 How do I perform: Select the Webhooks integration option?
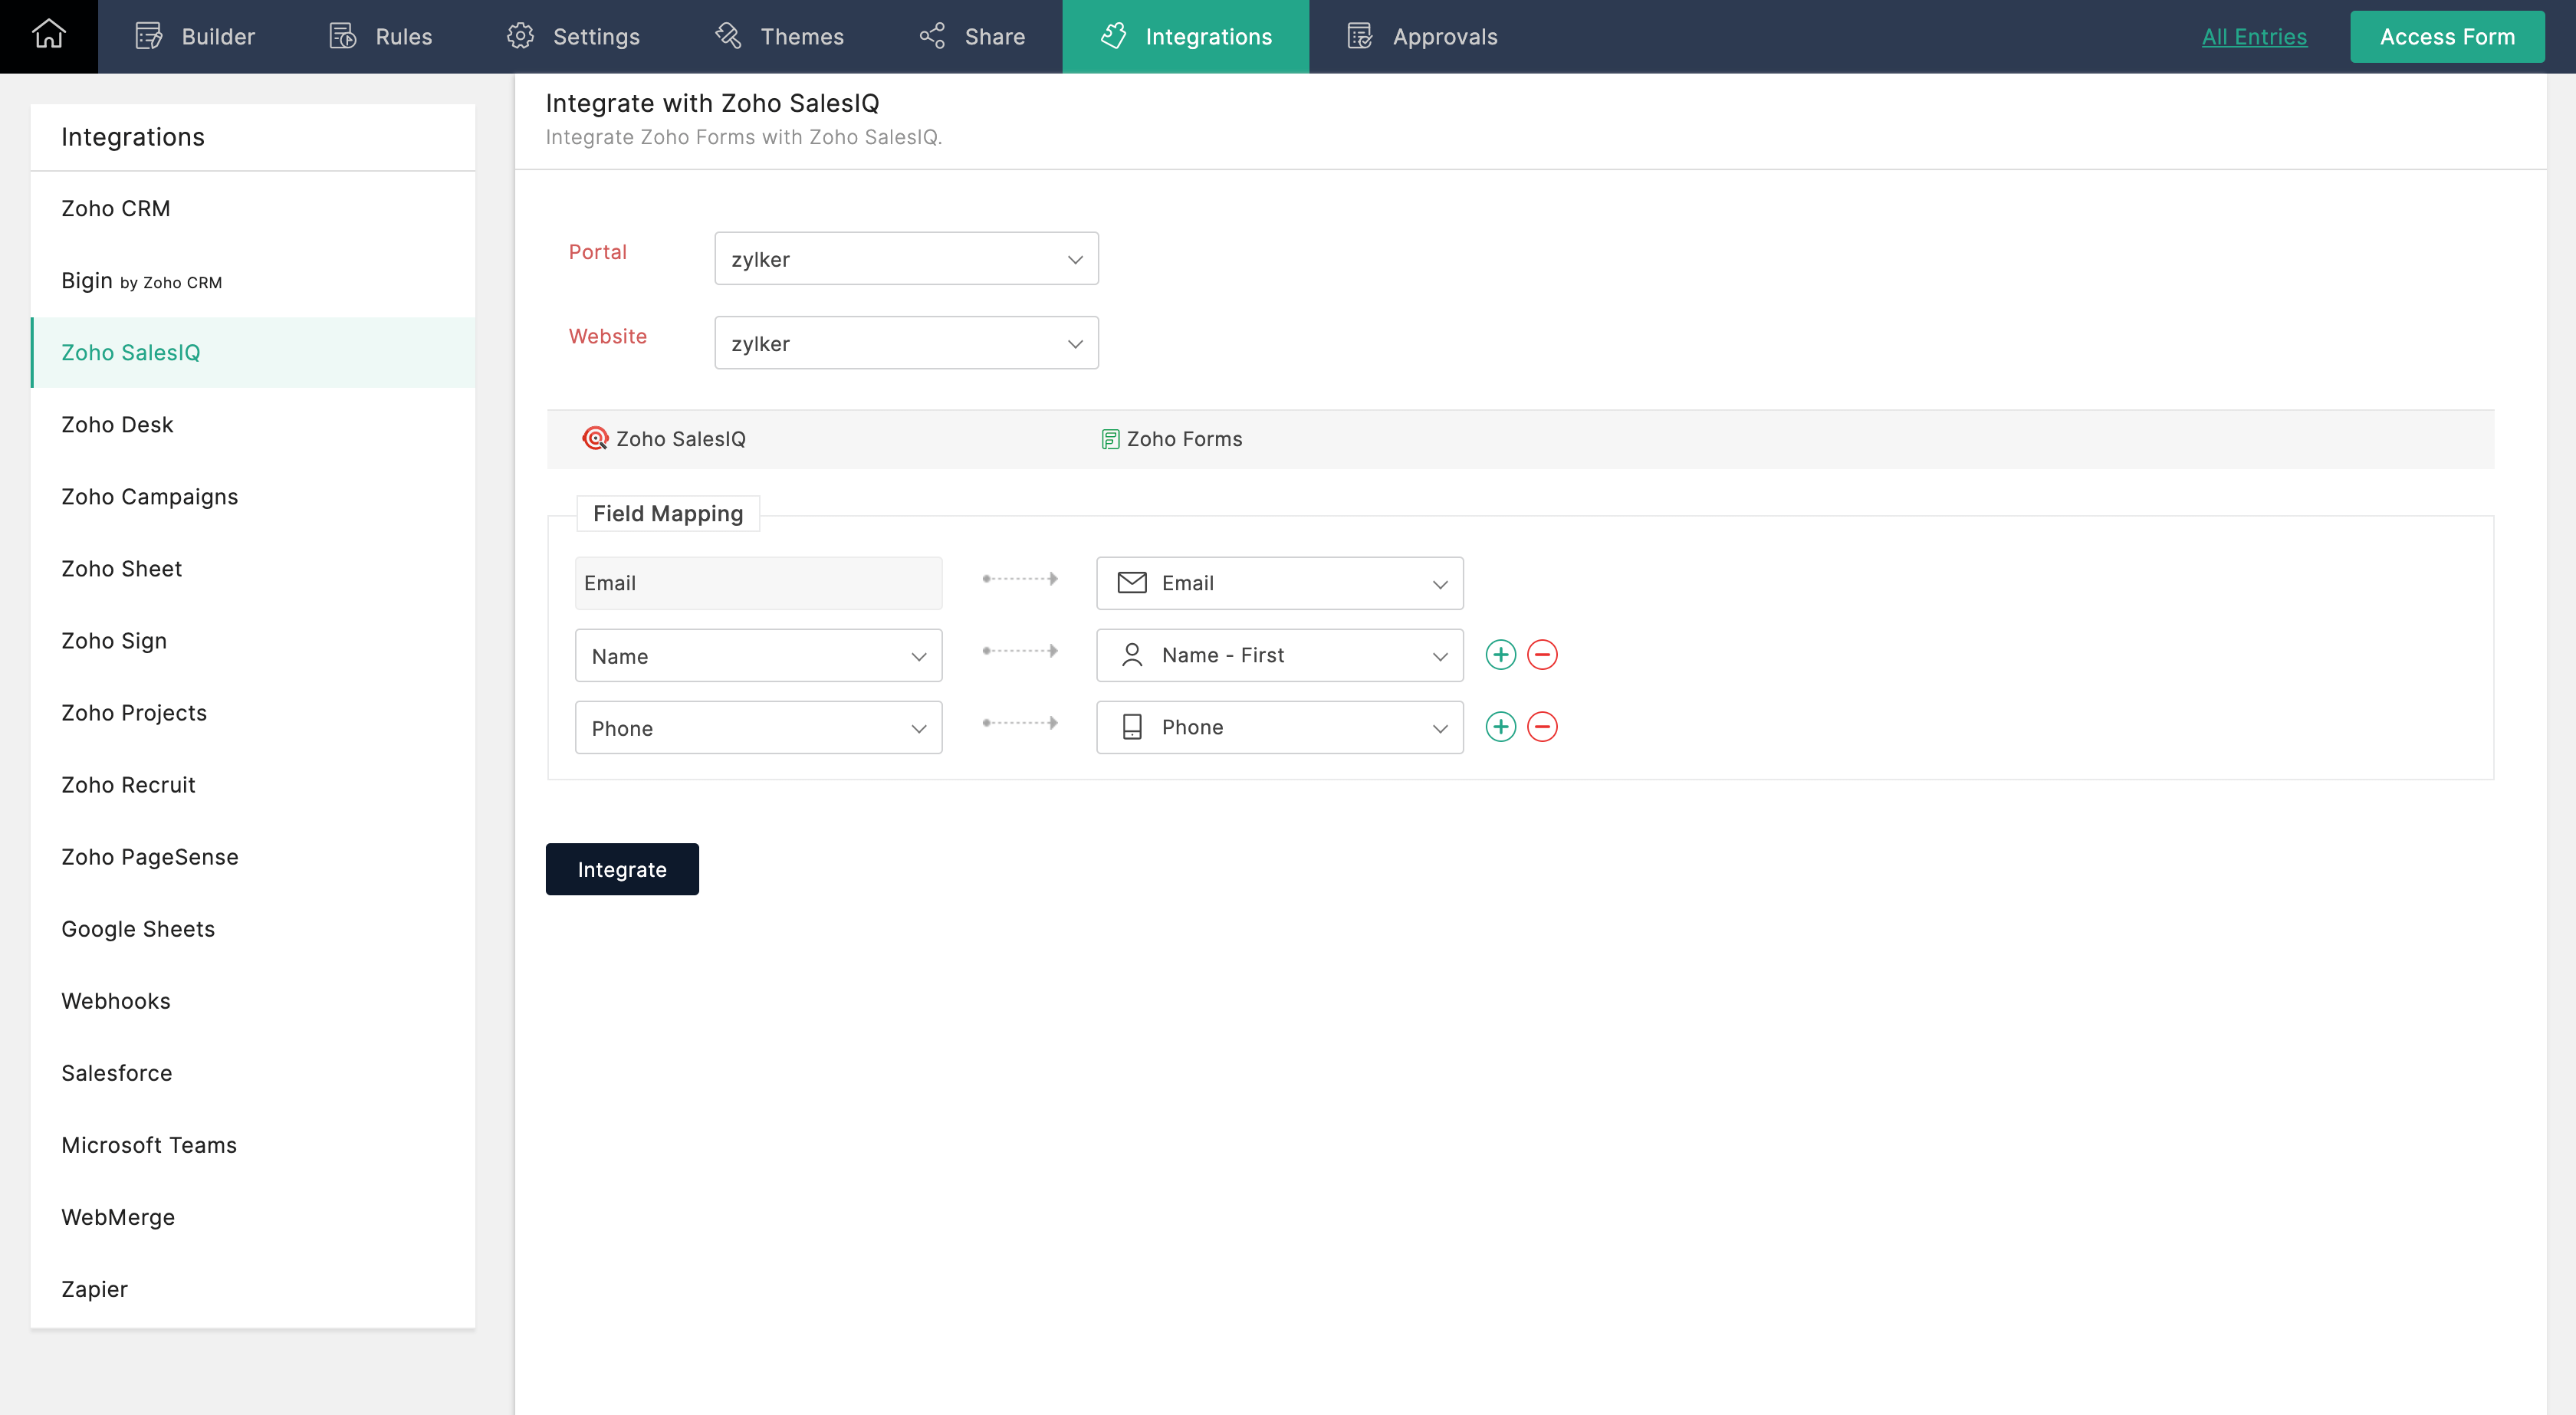pyautogui.click(x=117, y=1000)
